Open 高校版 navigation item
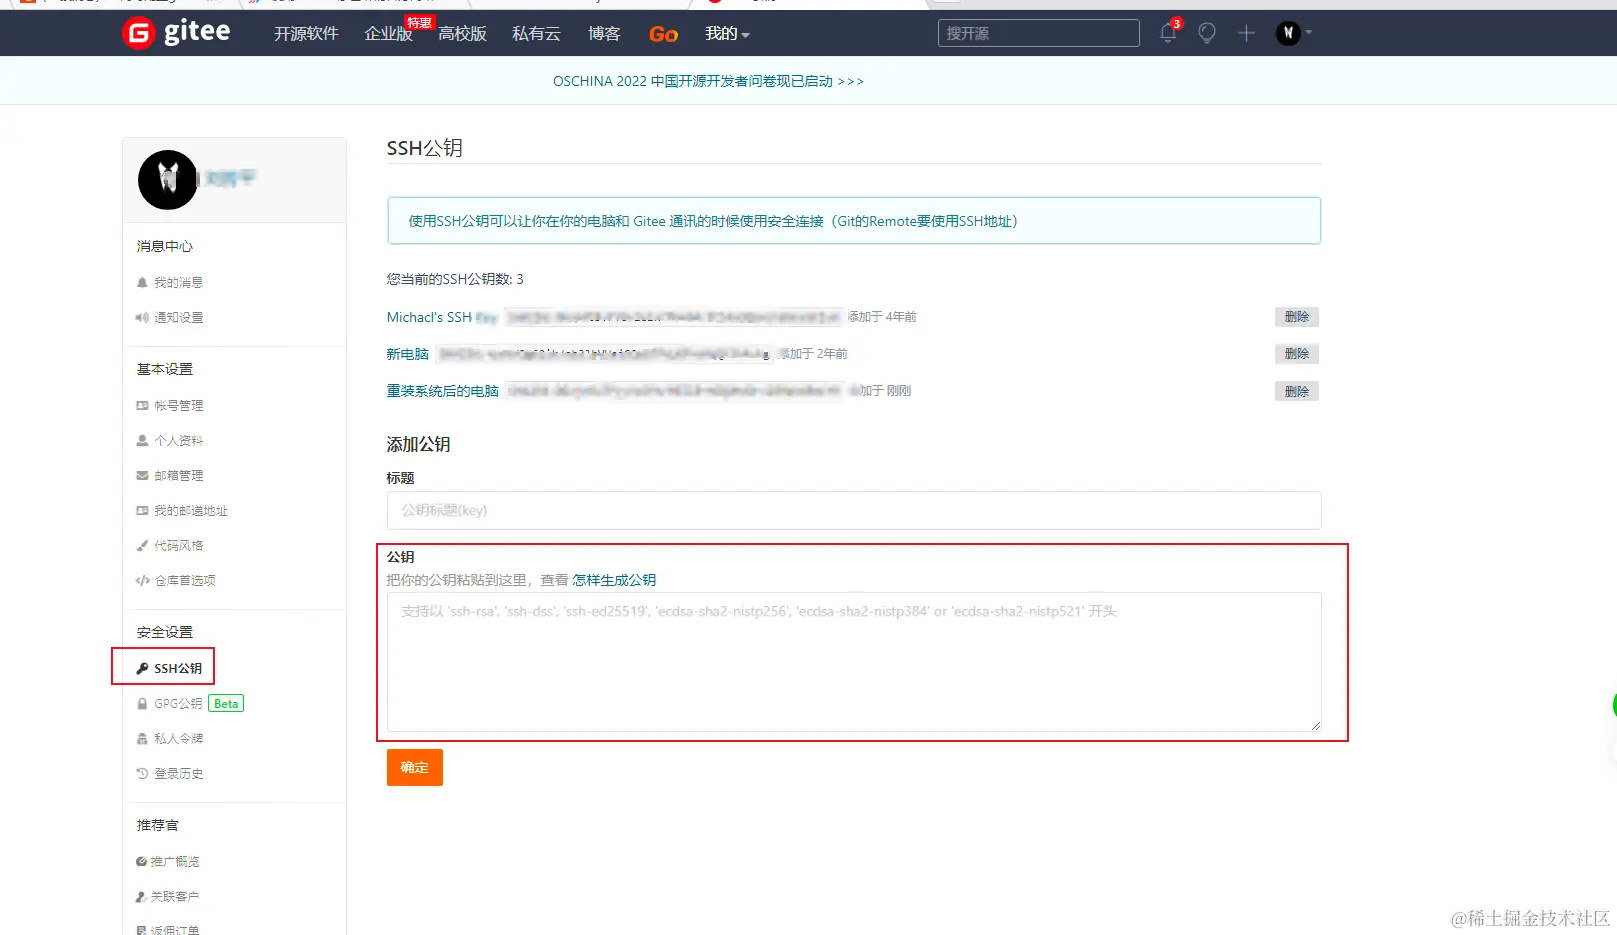1617x935 pixels. pos(462,34)
